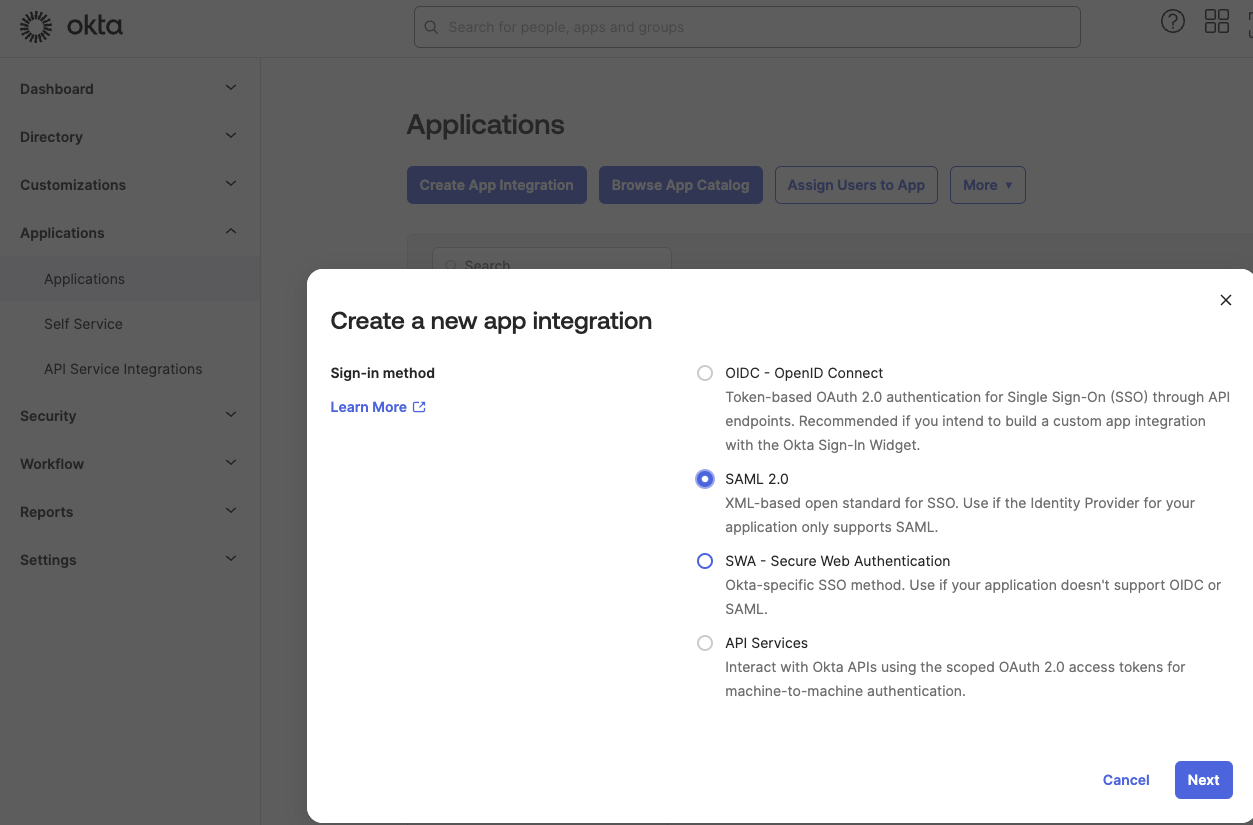Click 'XML-based open standard for SSO' description
This screenshot has width=1253, height=825.
click(960, 515)
